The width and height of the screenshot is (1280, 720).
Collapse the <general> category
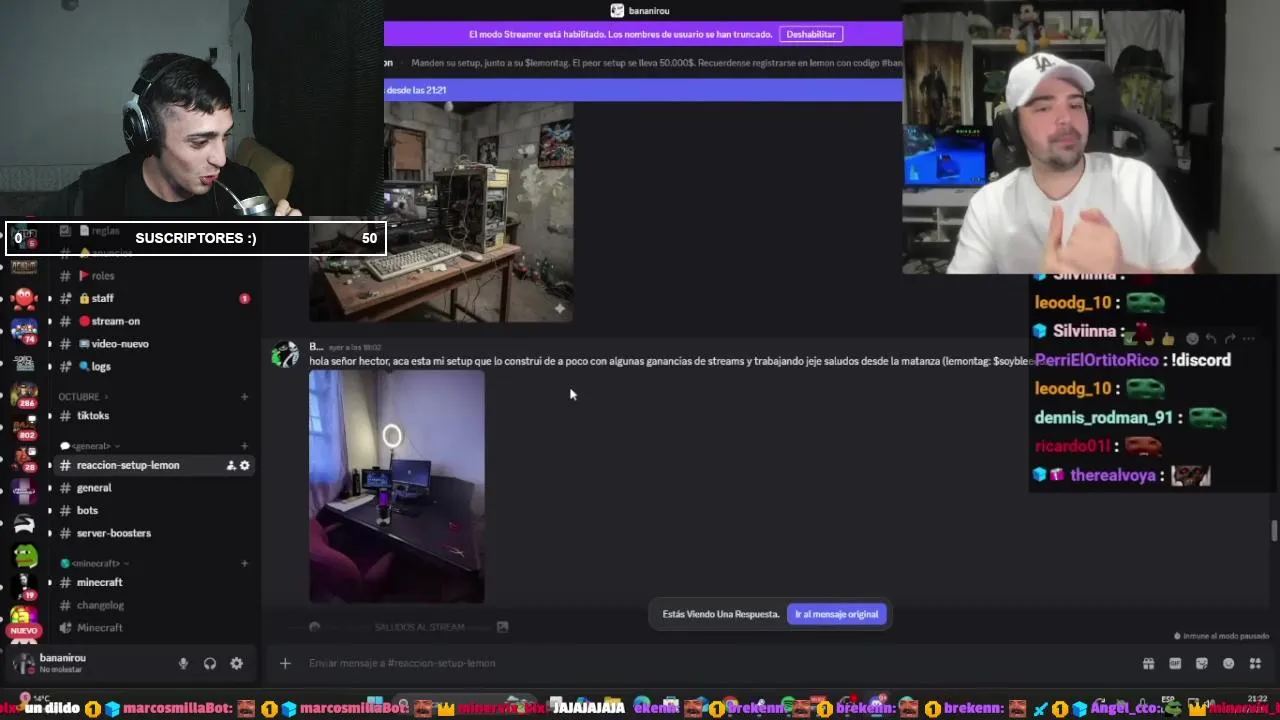(x=90, y=446)
